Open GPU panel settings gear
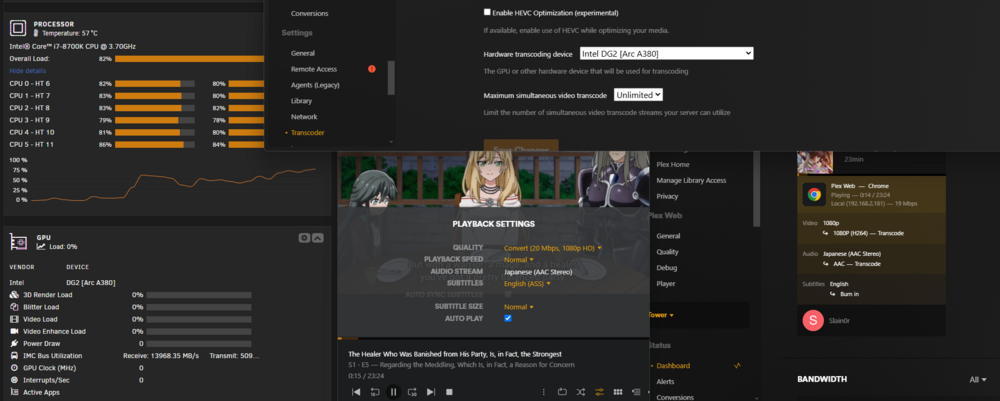Viewport: 1000px width, 401px height. point(304,238)
